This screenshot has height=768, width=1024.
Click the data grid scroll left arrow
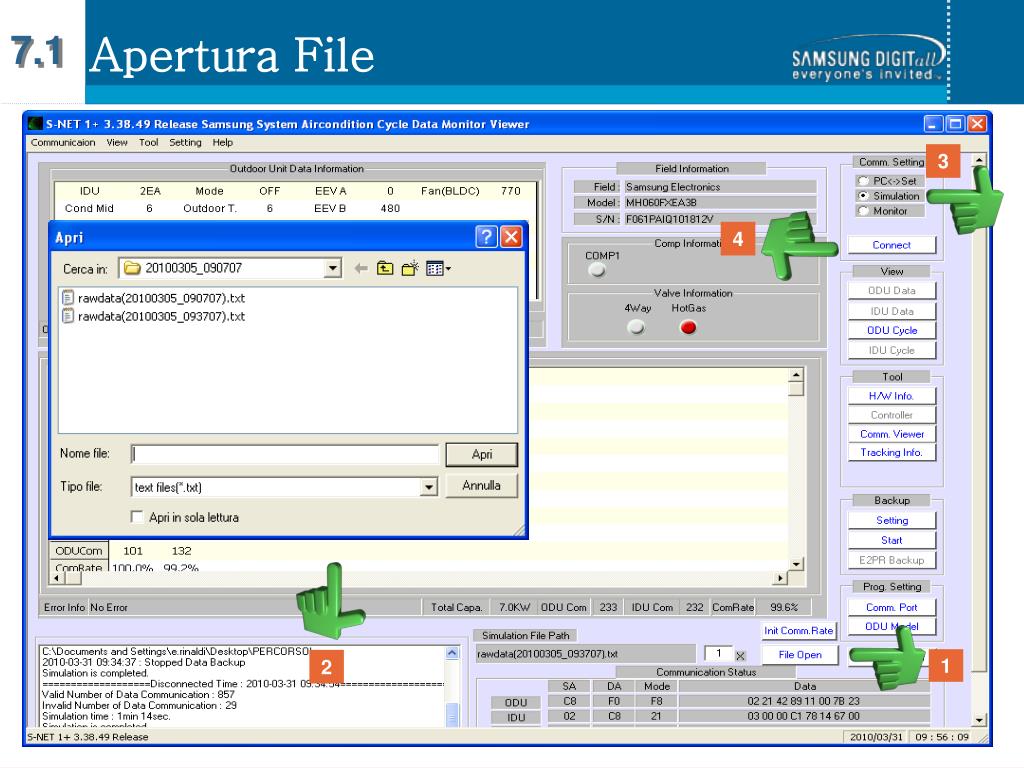[x=57, y=578]
